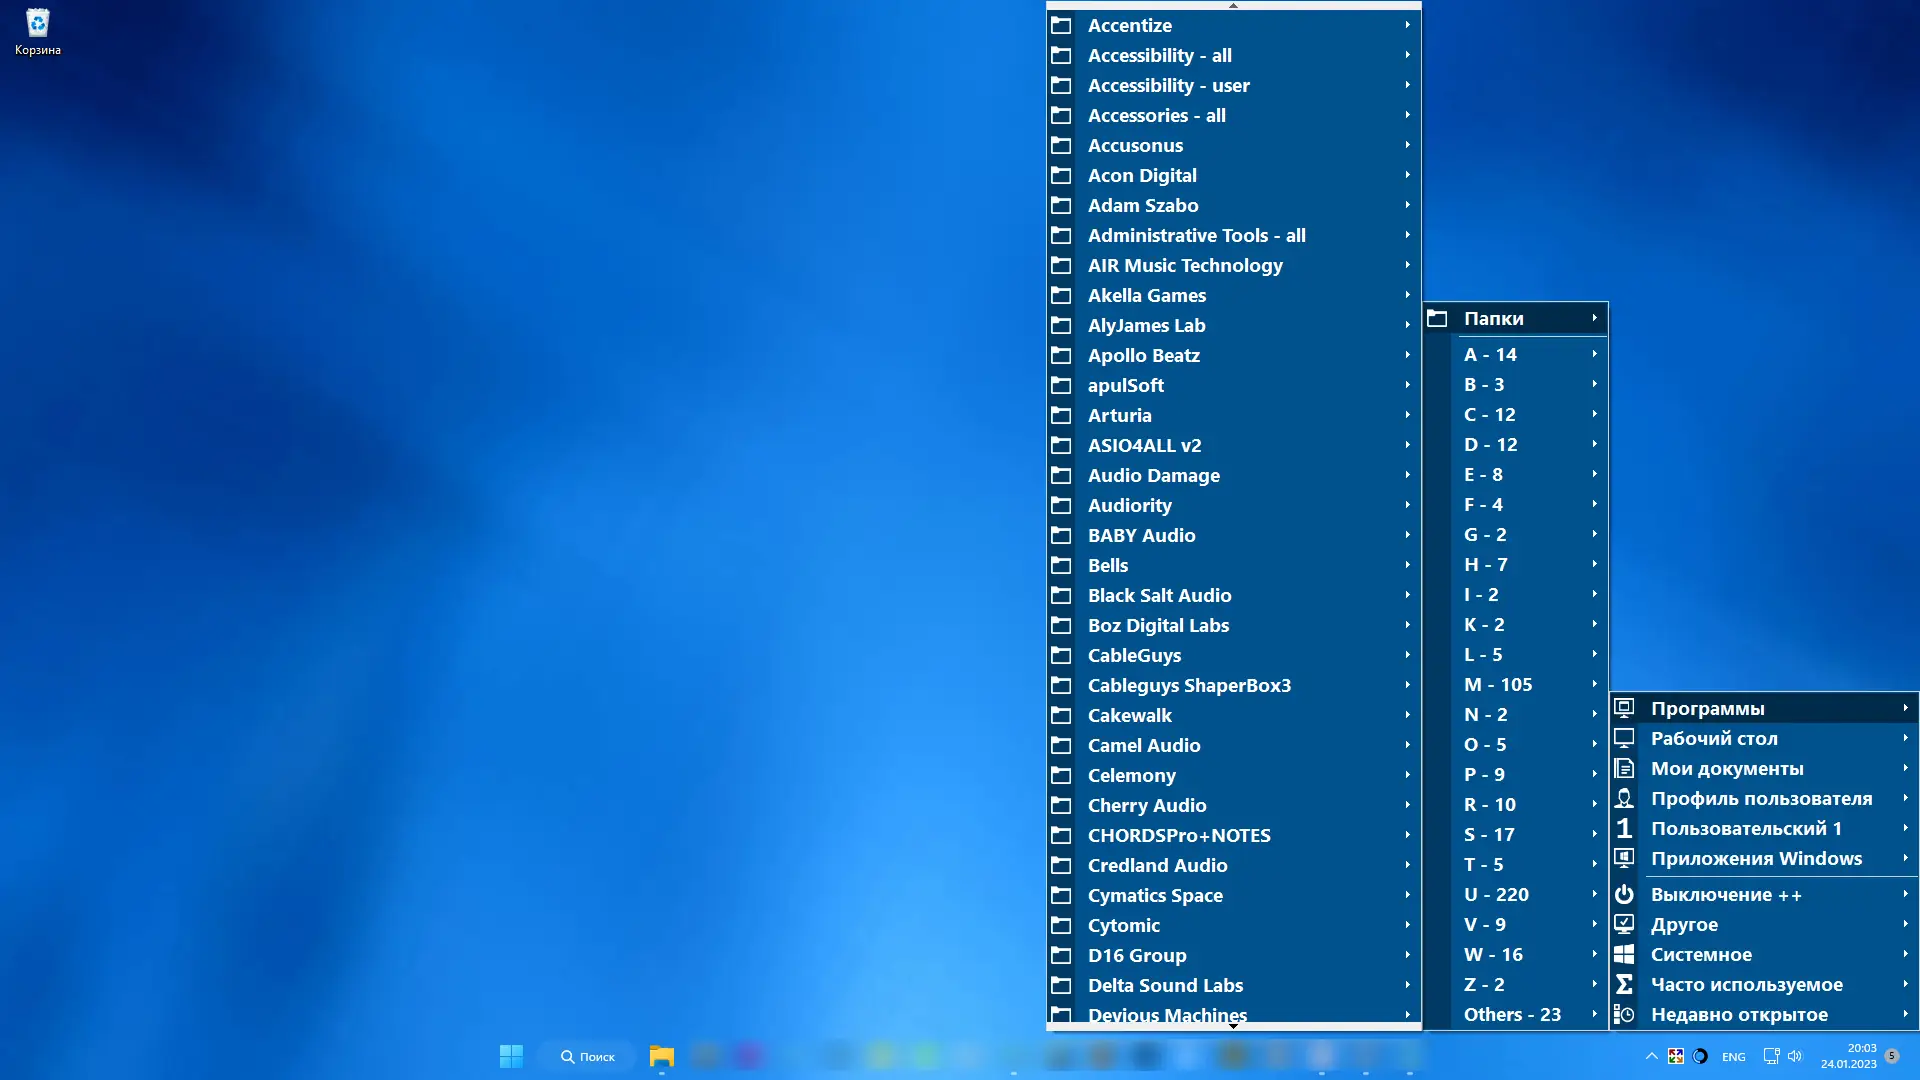Viewport: 1920px width, 1080px height.
Task: Expand the Arturia folder submenu arrow
Action: pos(1407,415)
